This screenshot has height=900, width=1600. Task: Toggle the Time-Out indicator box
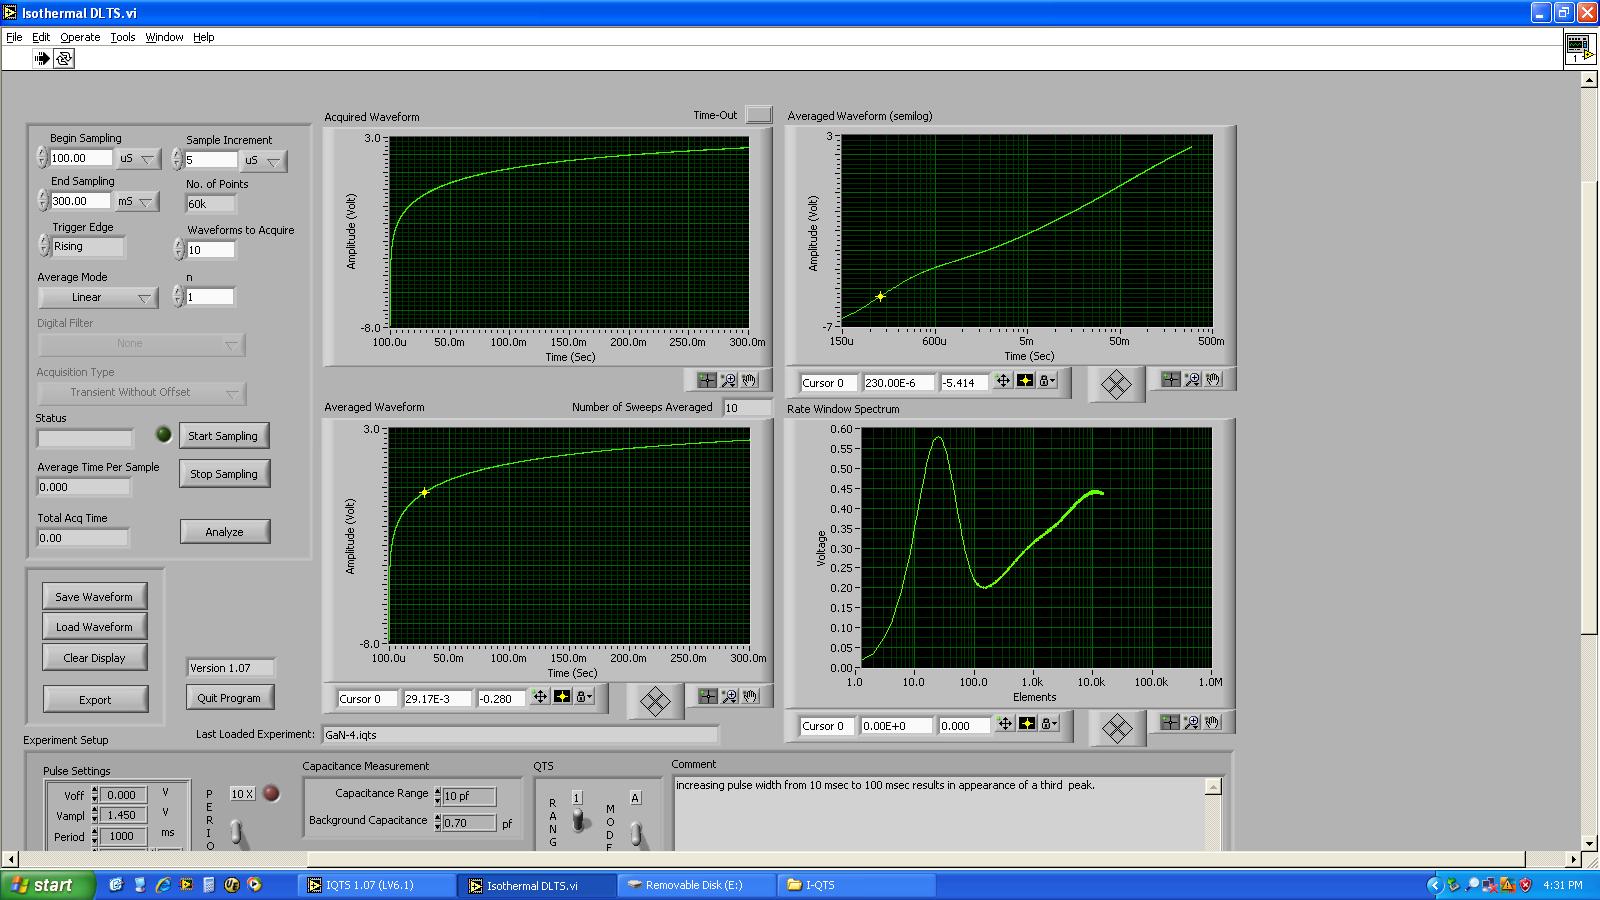pos(759,115)
